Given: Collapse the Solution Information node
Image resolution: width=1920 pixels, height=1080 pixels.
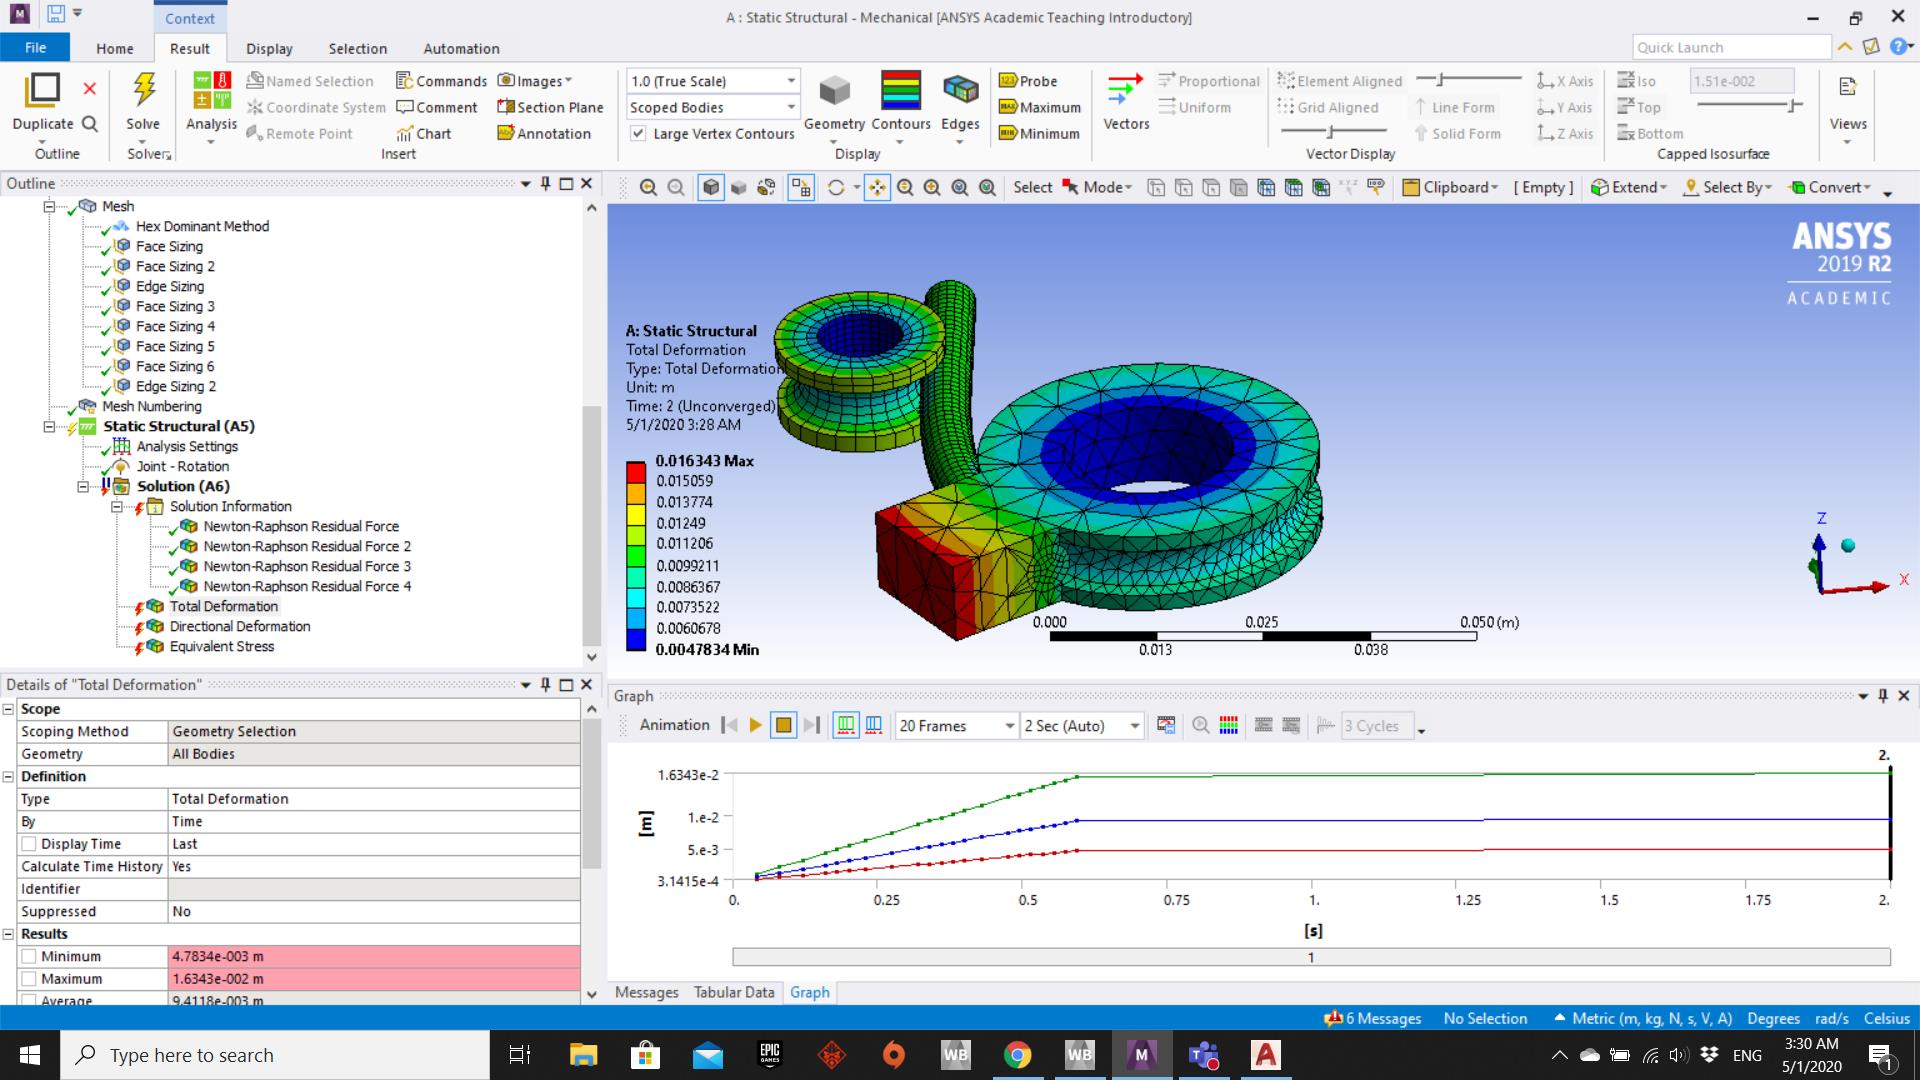Looking at the screenshot, I should [116, 506].
